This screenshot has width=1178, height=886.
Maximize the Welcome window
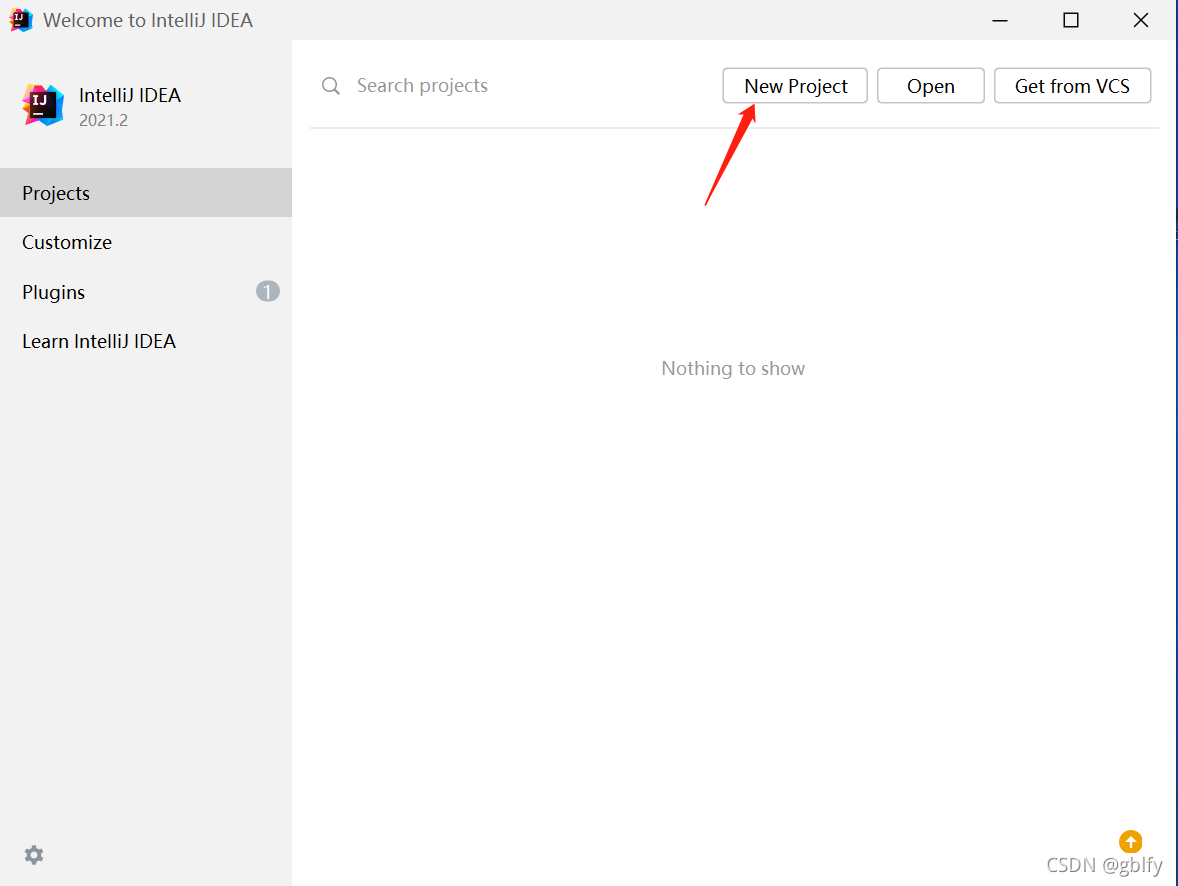point(1071,20)
